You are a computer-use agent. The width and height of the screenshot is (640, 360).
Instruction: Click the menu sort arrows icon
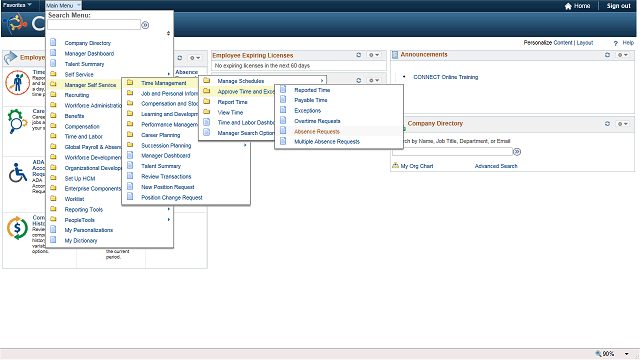coord(168,33)
